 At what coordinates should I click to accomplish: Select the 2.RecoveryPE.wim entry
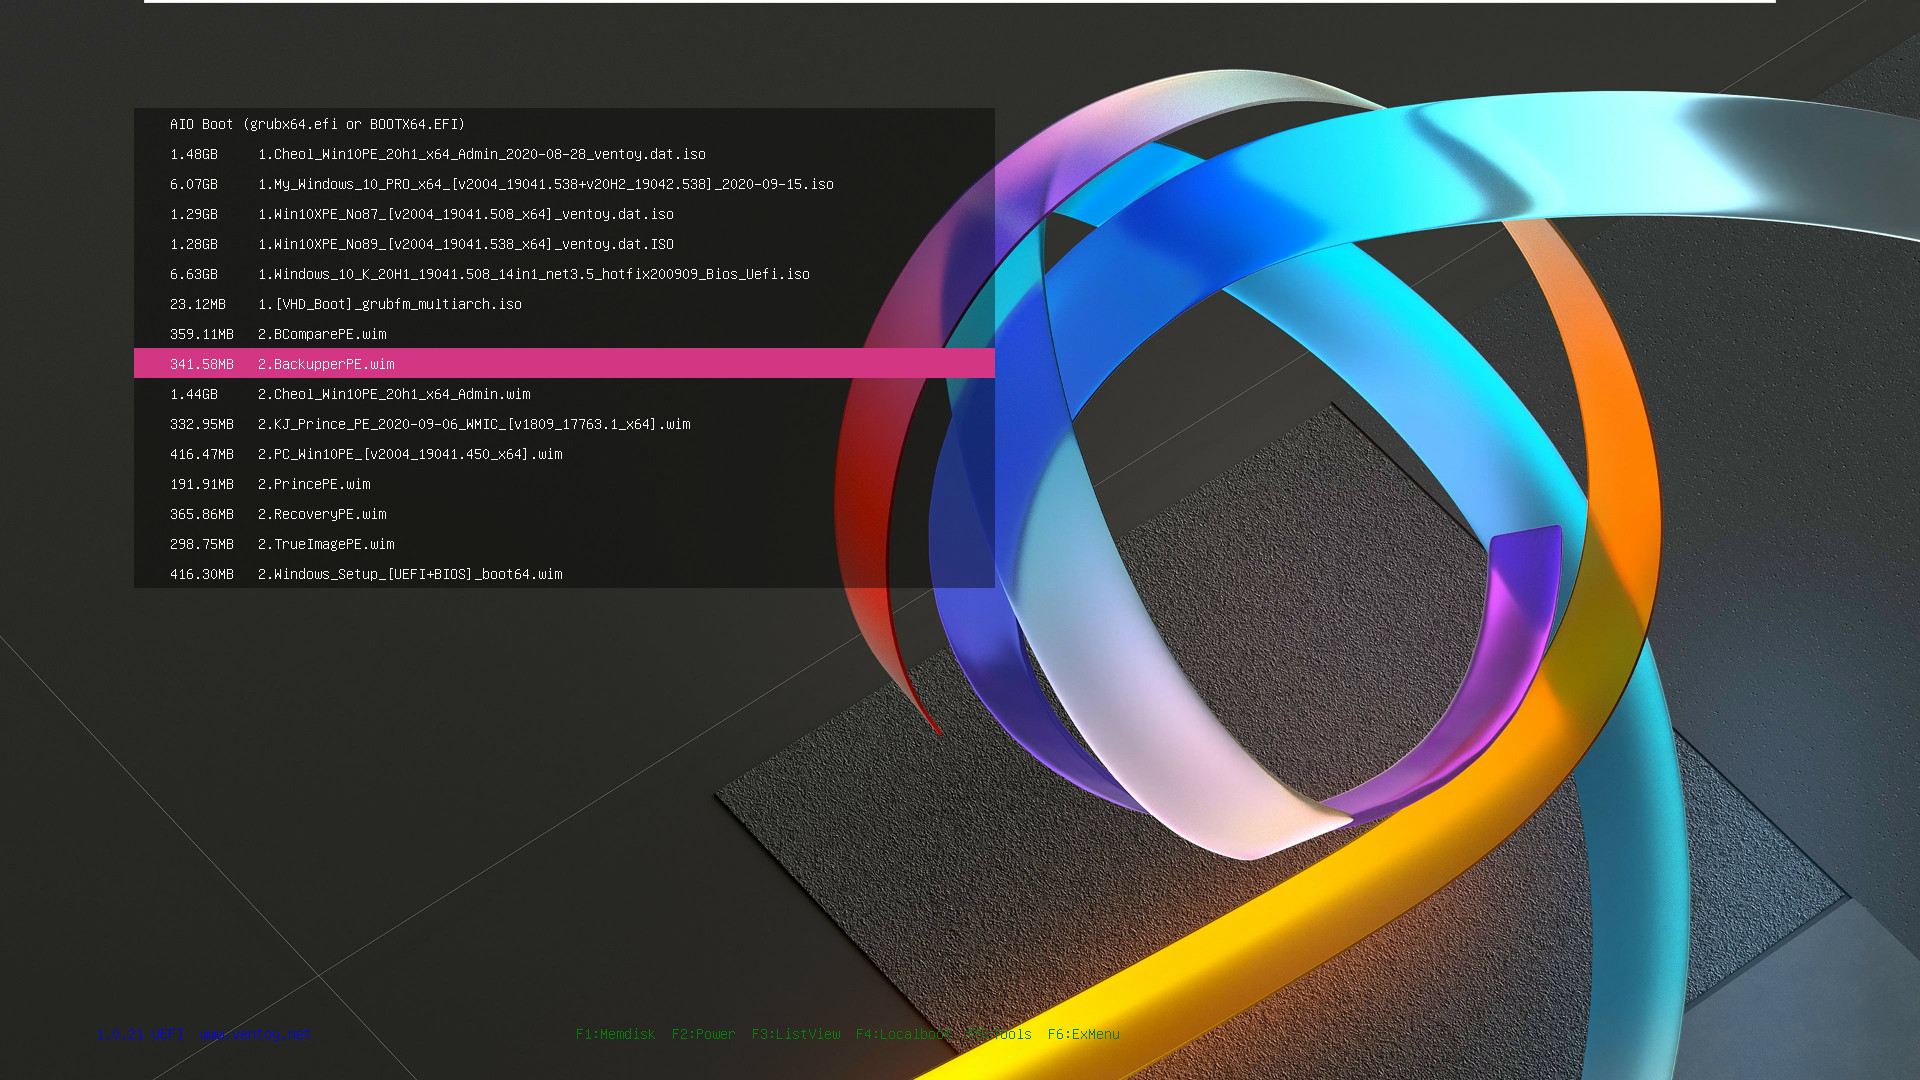(x=564, y=514)
